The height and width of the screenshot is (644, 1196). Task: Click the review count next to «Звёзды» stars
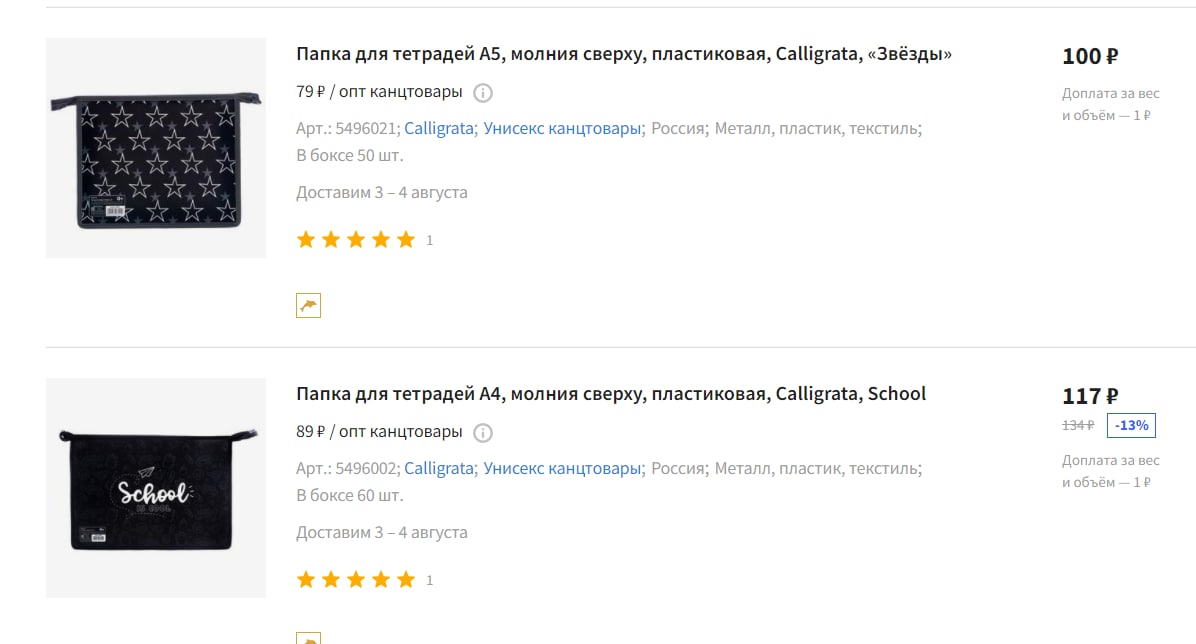429,240
